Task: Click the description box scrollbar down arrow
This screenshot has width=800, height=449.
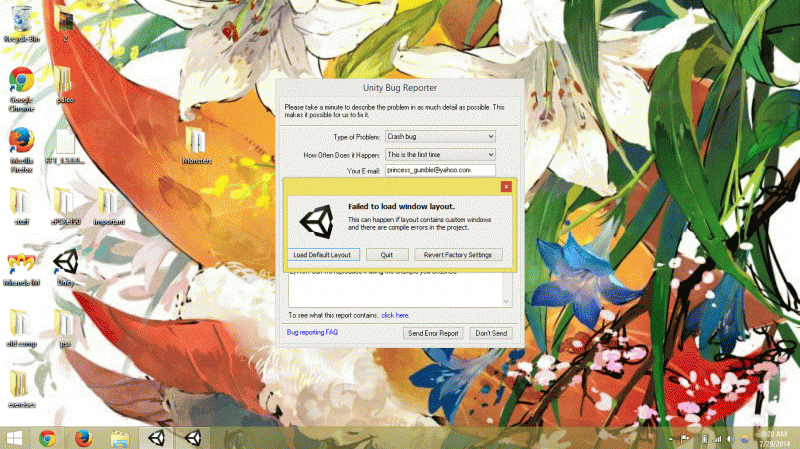Action: 507,302
